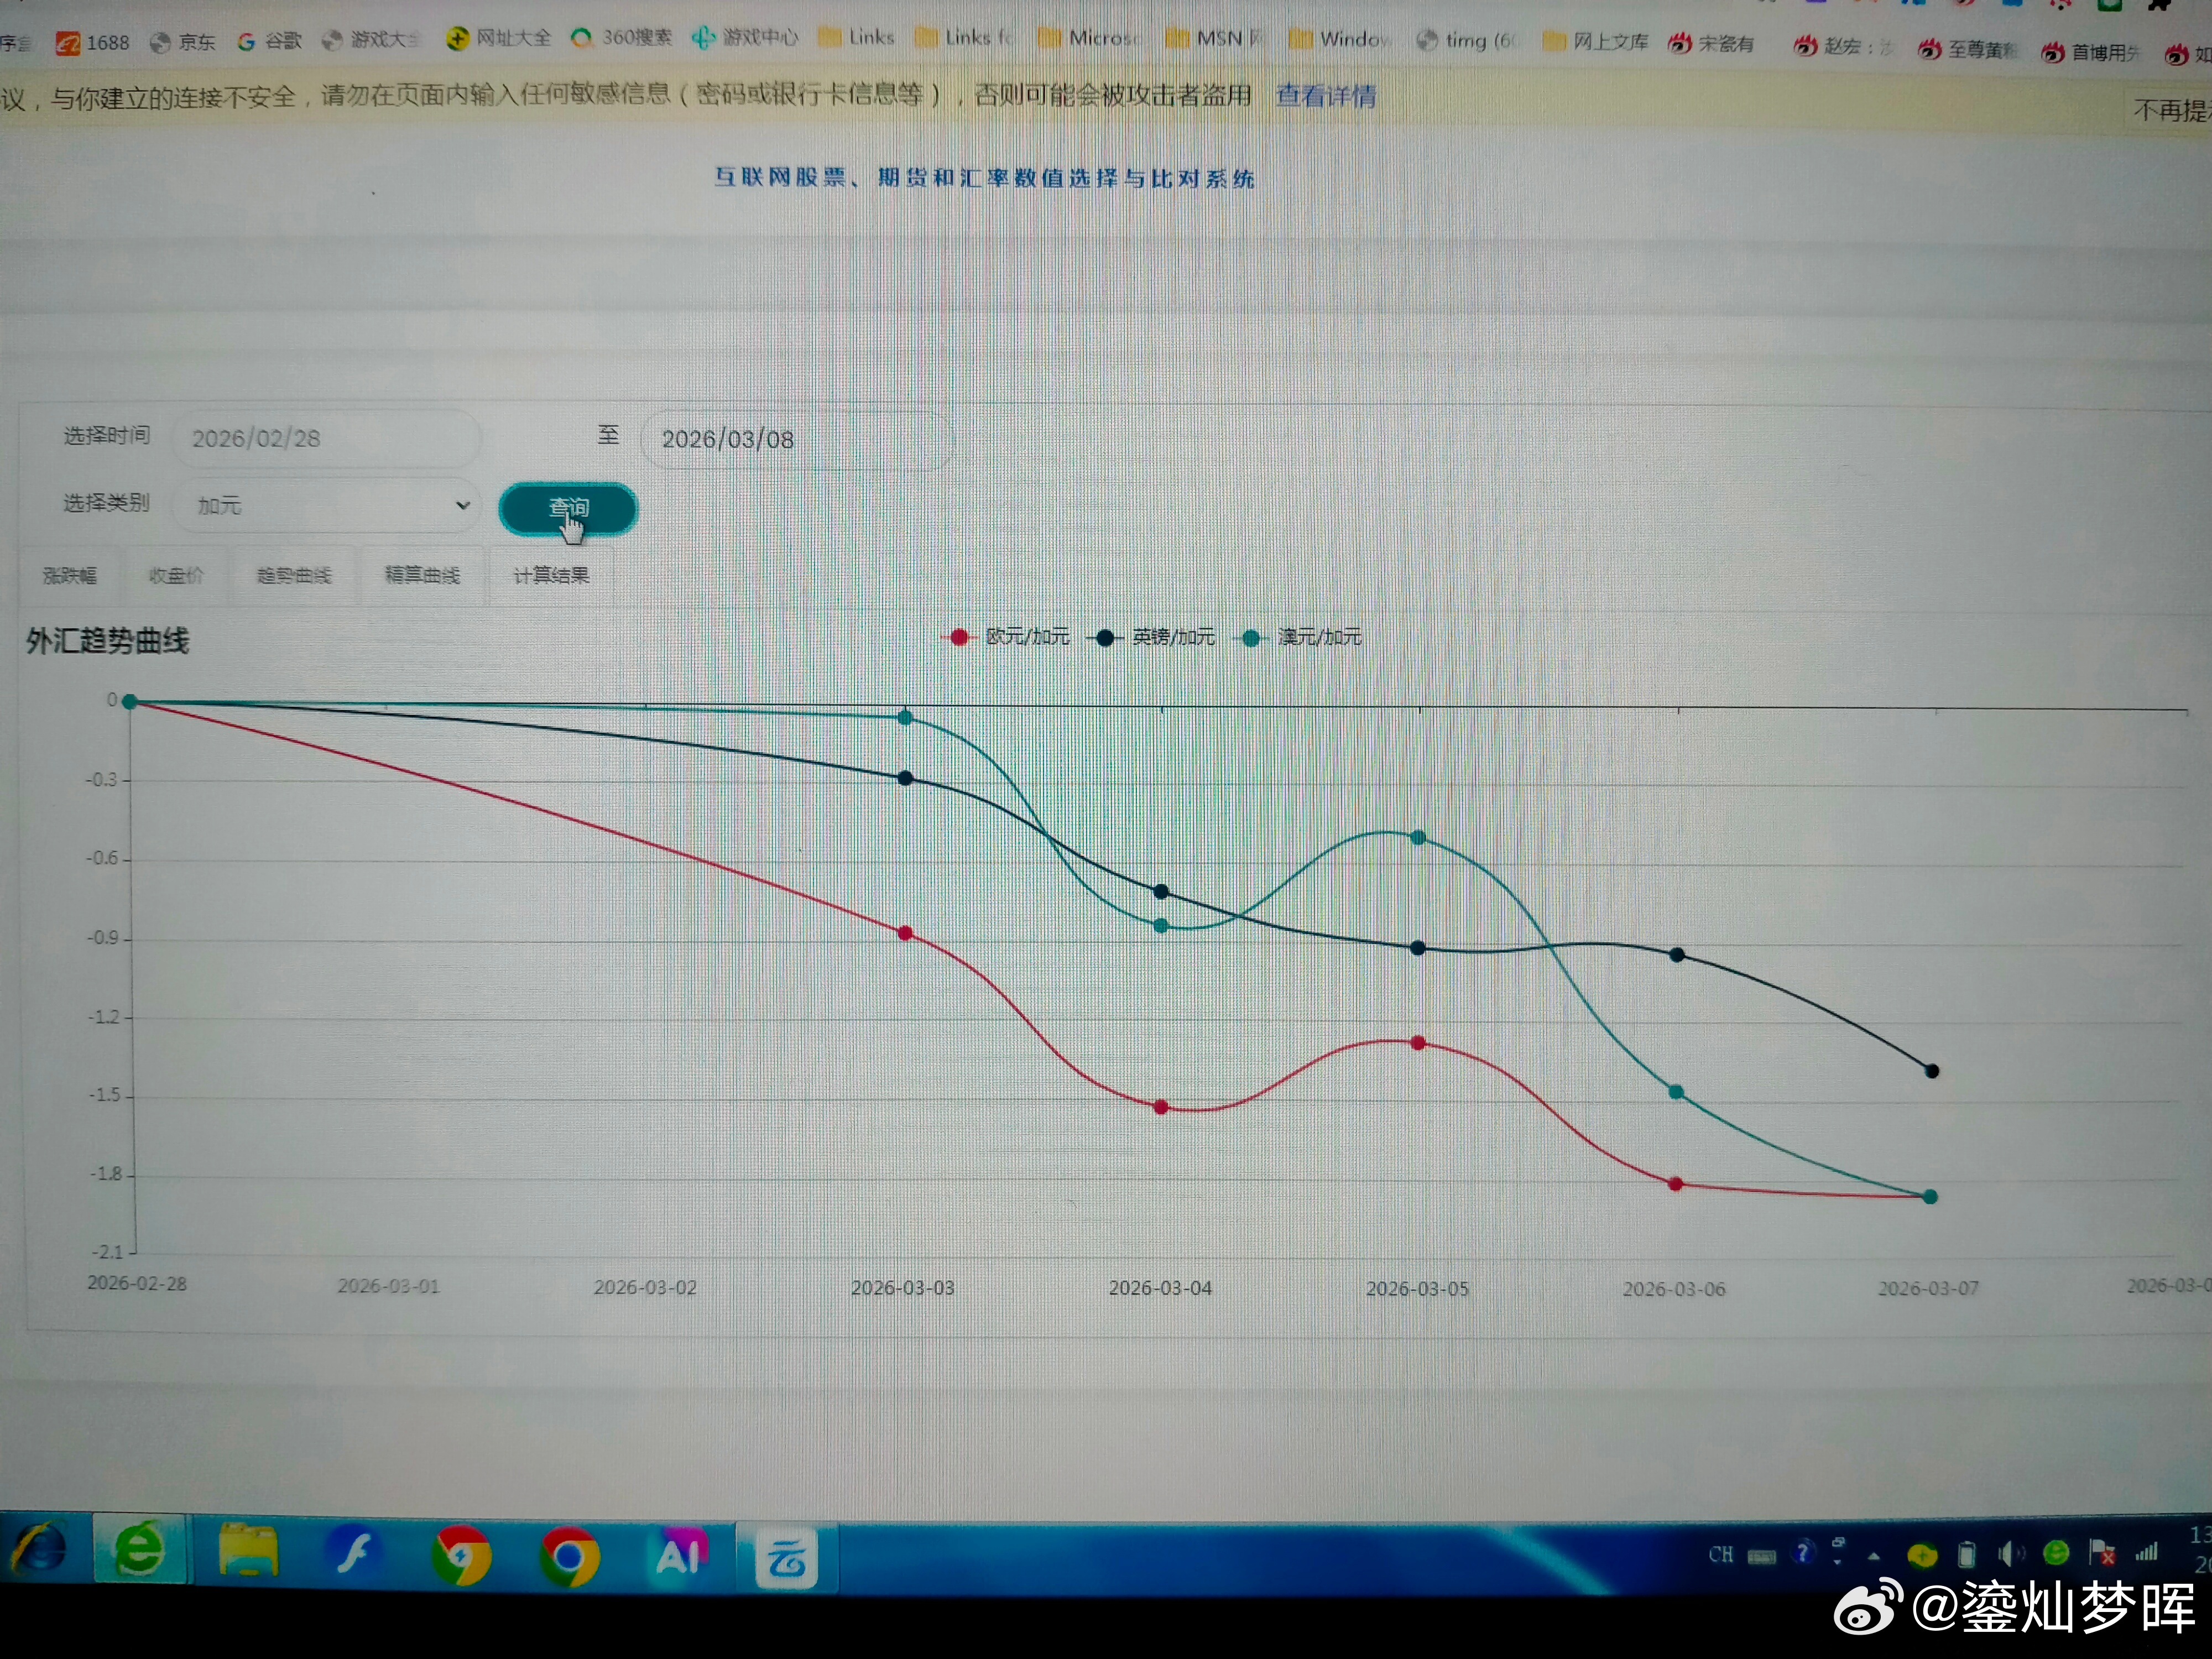Viewport: 2212px width, 1659px height.
Task: Switch to the 收盘价 tab
Action: point(175,575)
